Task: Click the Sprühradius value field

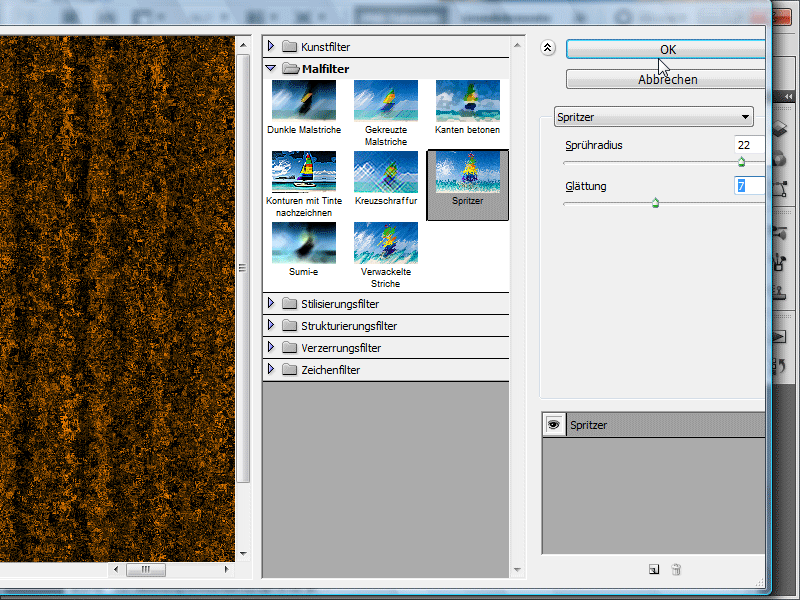Action: (749, 145)
